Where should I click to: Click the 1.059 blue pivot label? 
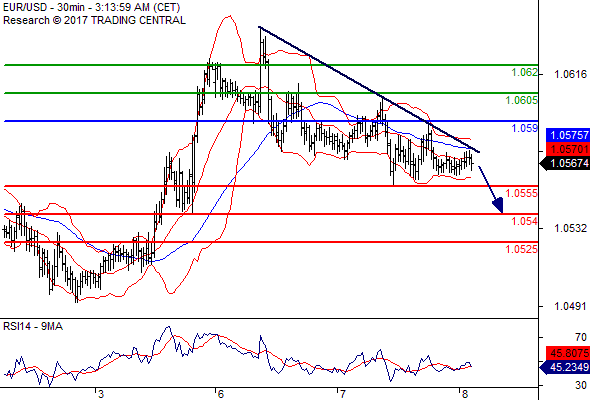coord(524,128)
